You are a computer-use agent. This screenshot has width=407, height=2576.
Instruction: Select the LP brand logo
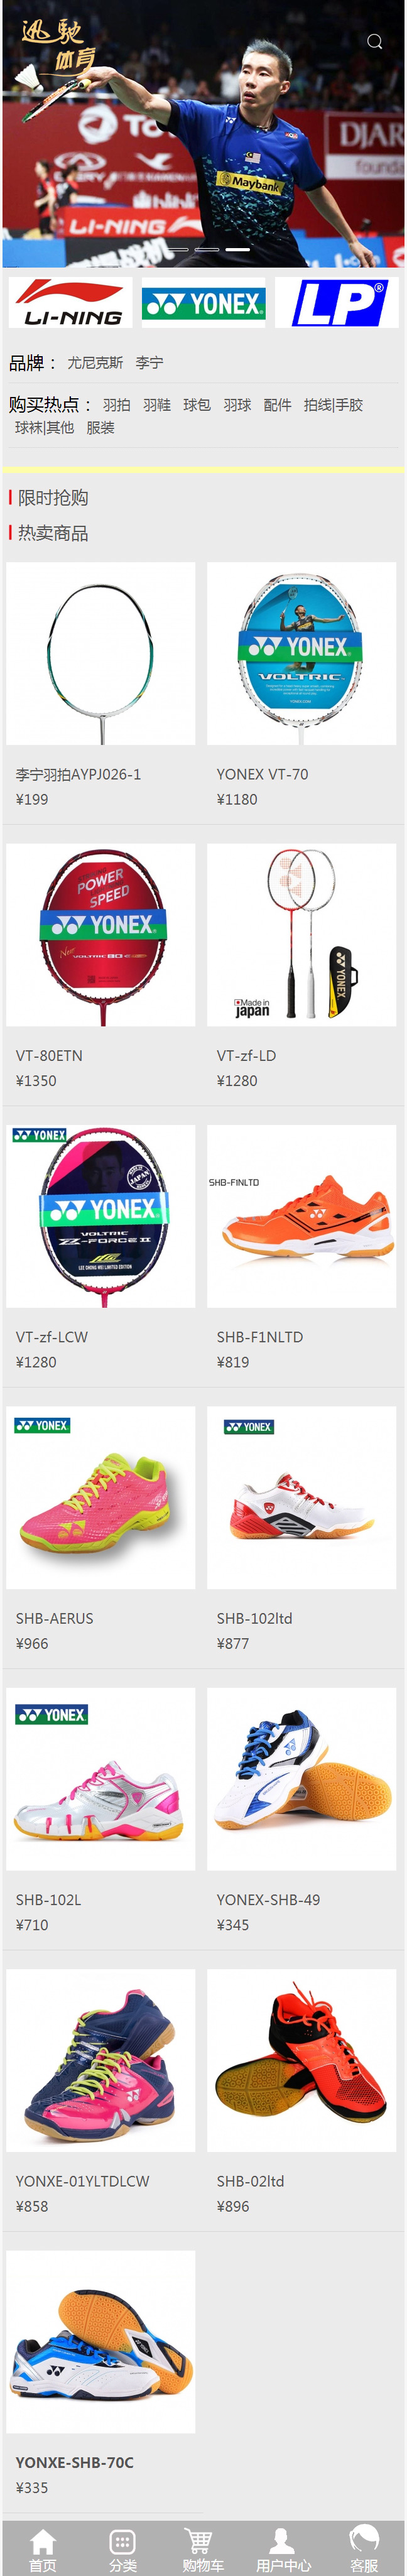(337, 303)
